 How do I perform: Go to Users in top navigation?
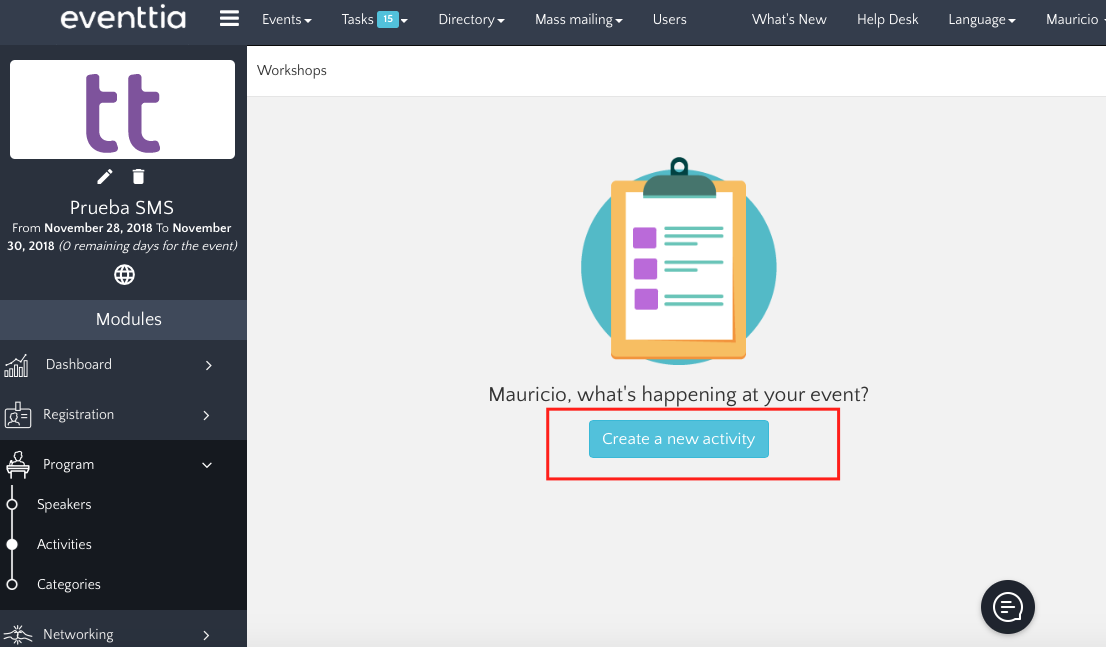point(669,19)
